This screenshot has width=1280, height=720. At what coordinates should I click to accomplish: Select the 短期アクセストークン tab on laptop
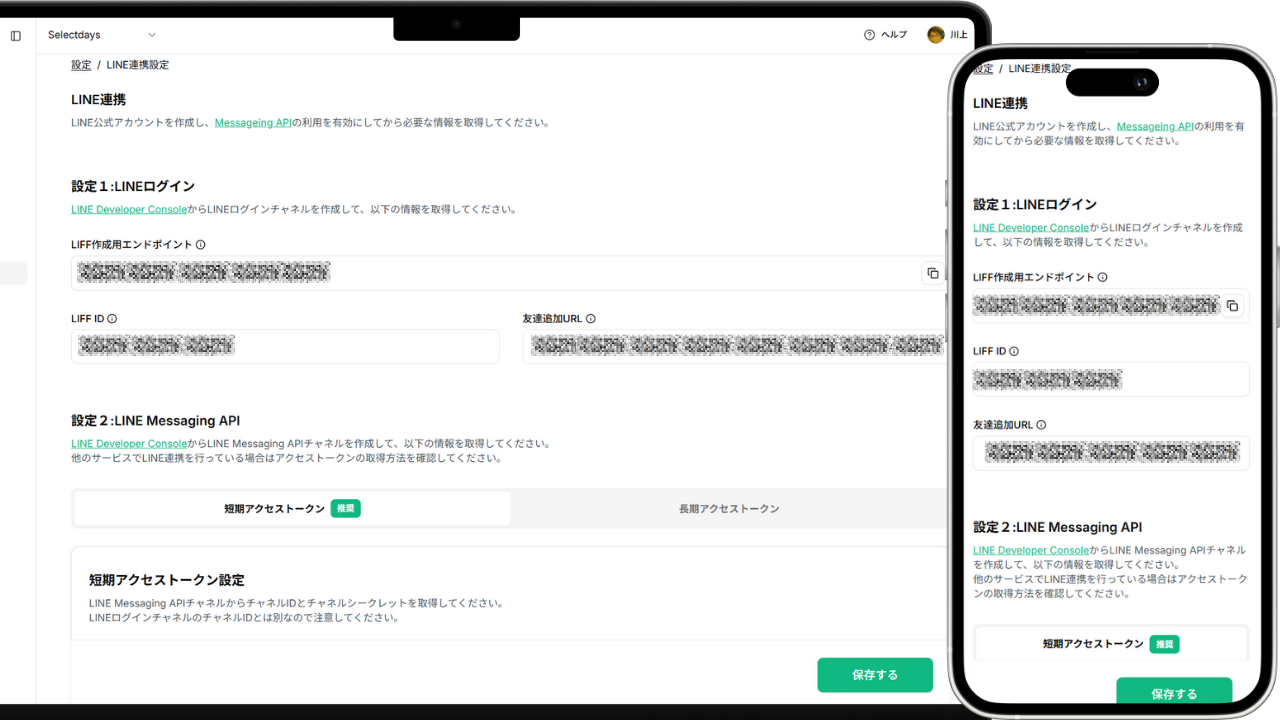[x=292, y=508]
